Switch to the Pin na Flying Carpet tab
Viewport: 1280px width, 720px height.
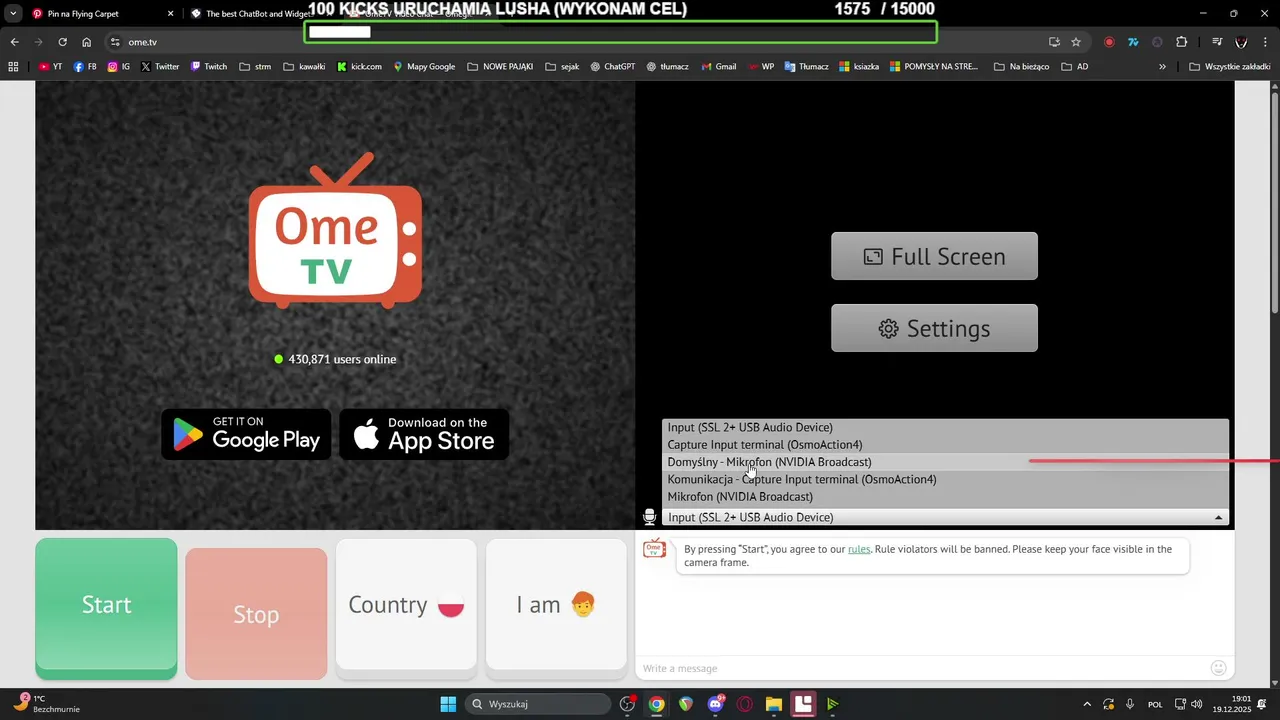pyautogui.click(x=102, y=14)
